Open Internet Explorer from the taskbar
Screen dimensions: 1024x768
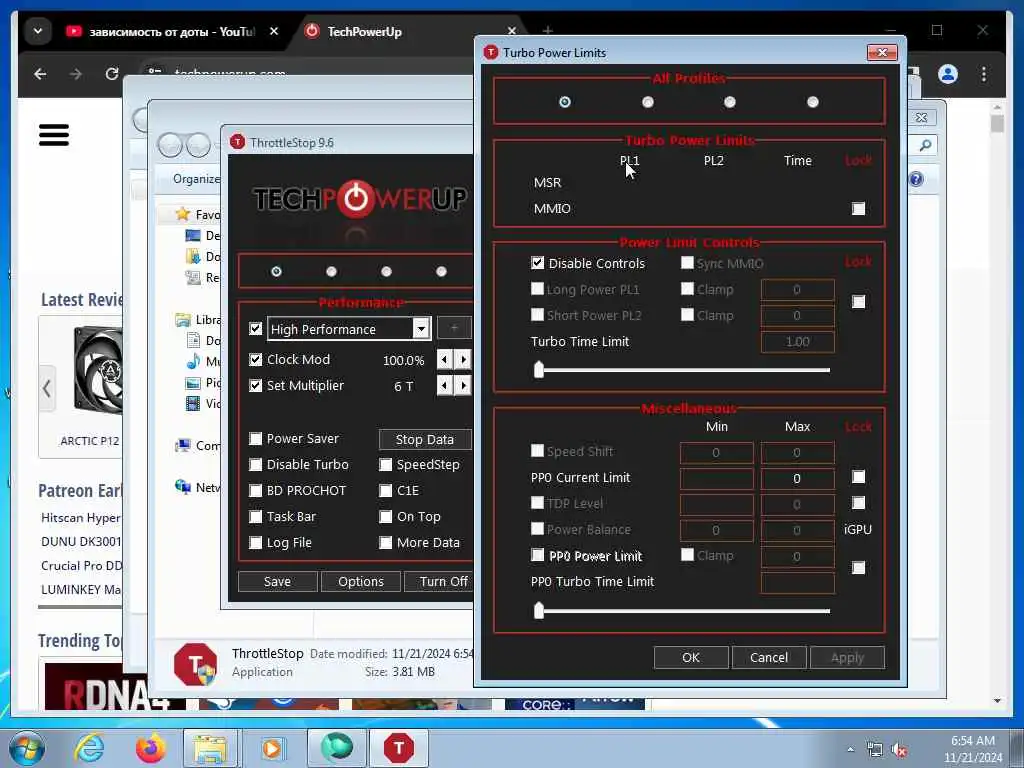[89, 748]
